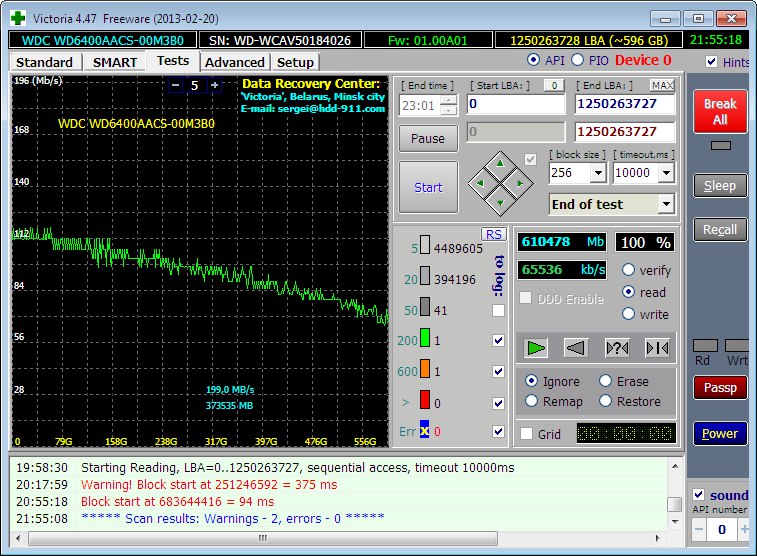Click the right arrow on the navigation diamond
This screenshot has height=556, width=757.
click(x=520, y=183)
